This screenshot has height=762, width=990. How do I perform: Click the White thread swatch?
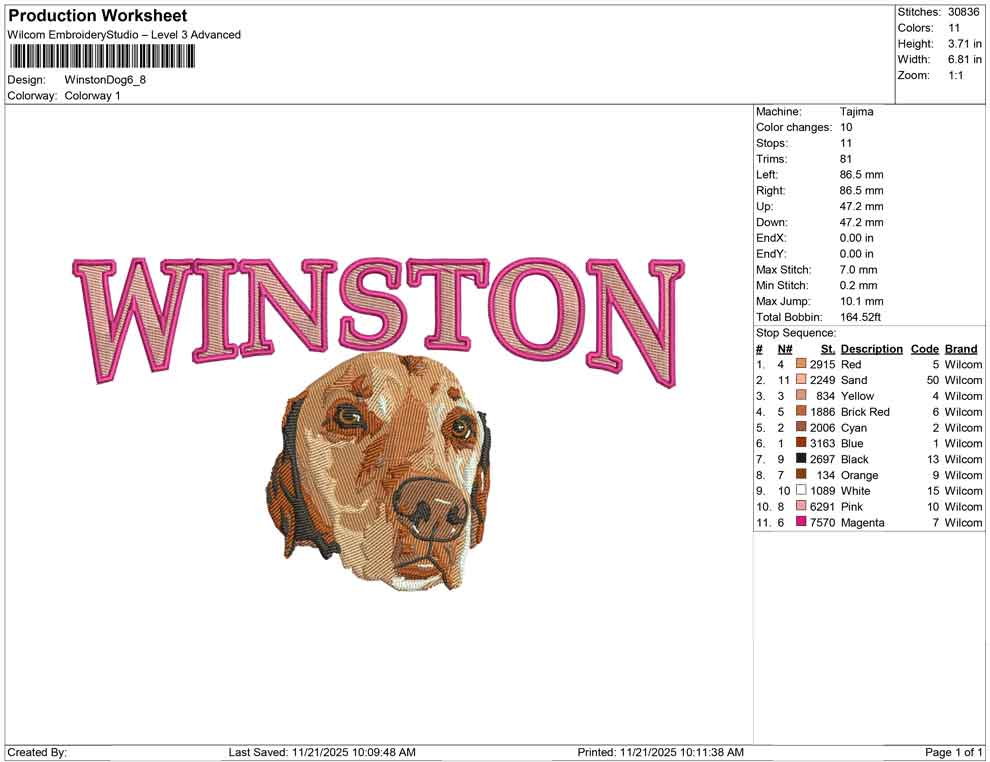(x=800, y=491)
